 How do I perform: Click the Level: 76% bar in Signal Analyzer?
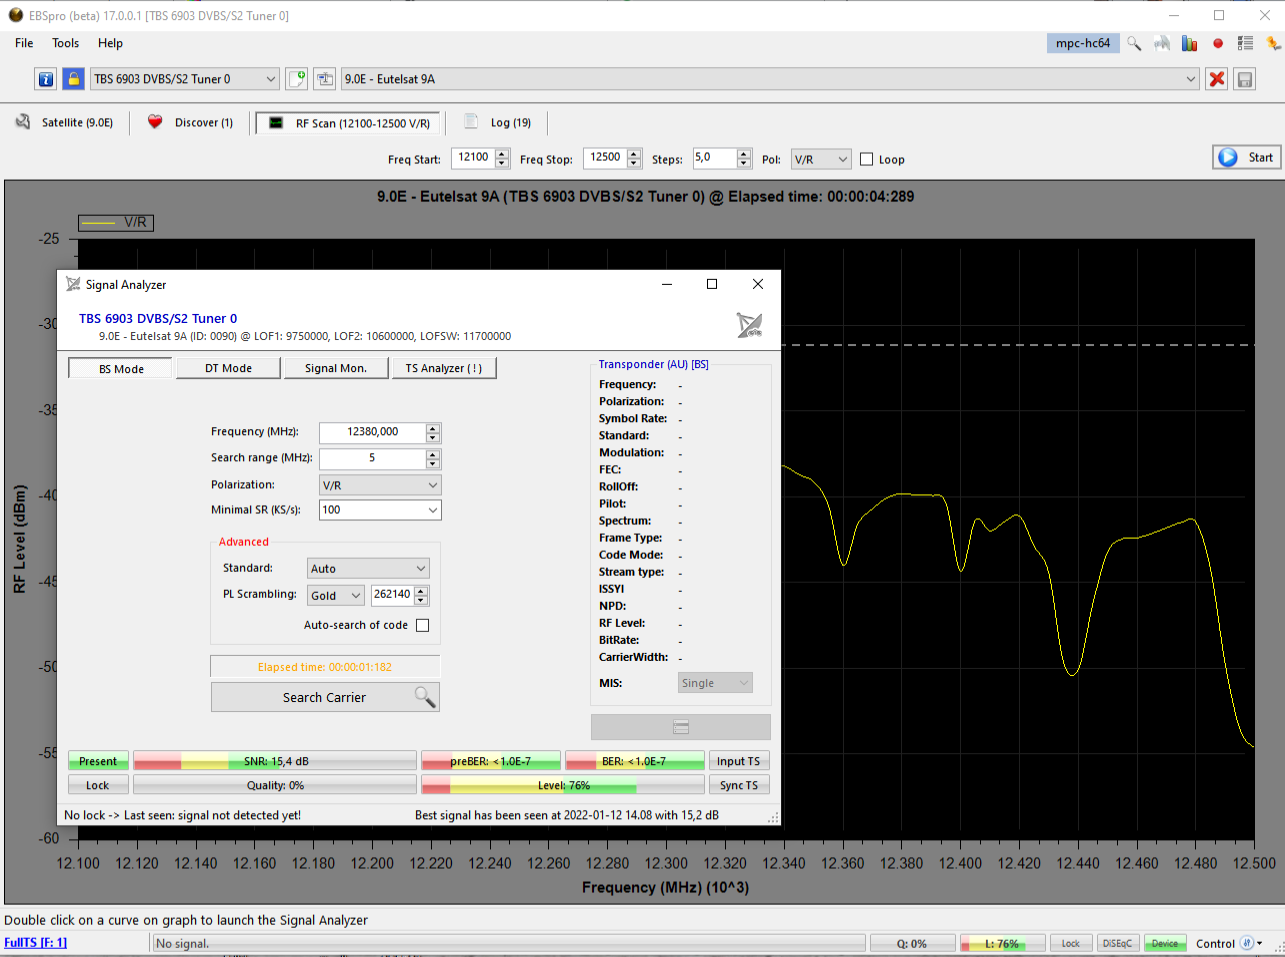(x=563, y=785)
